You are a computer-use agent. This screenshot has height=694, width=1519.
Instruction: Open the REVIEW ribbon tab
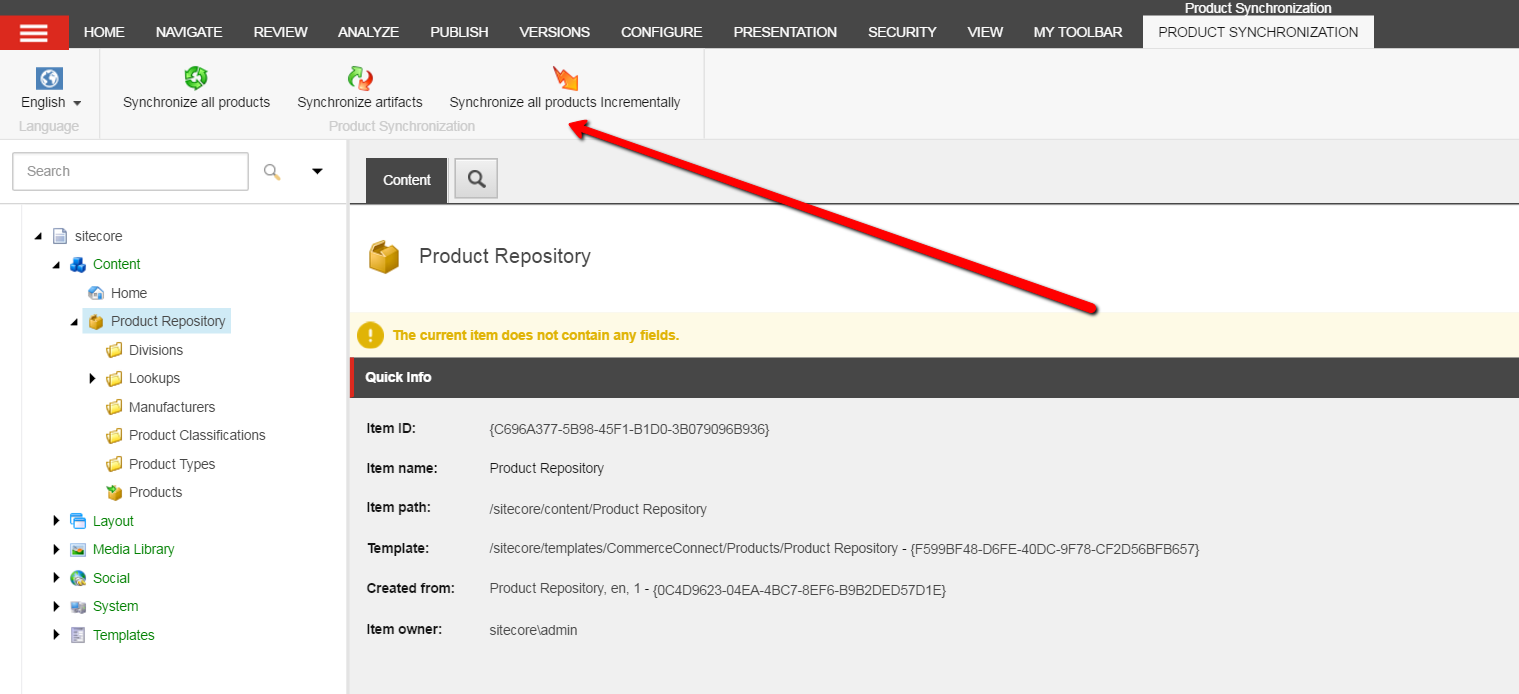coord(281,32)
